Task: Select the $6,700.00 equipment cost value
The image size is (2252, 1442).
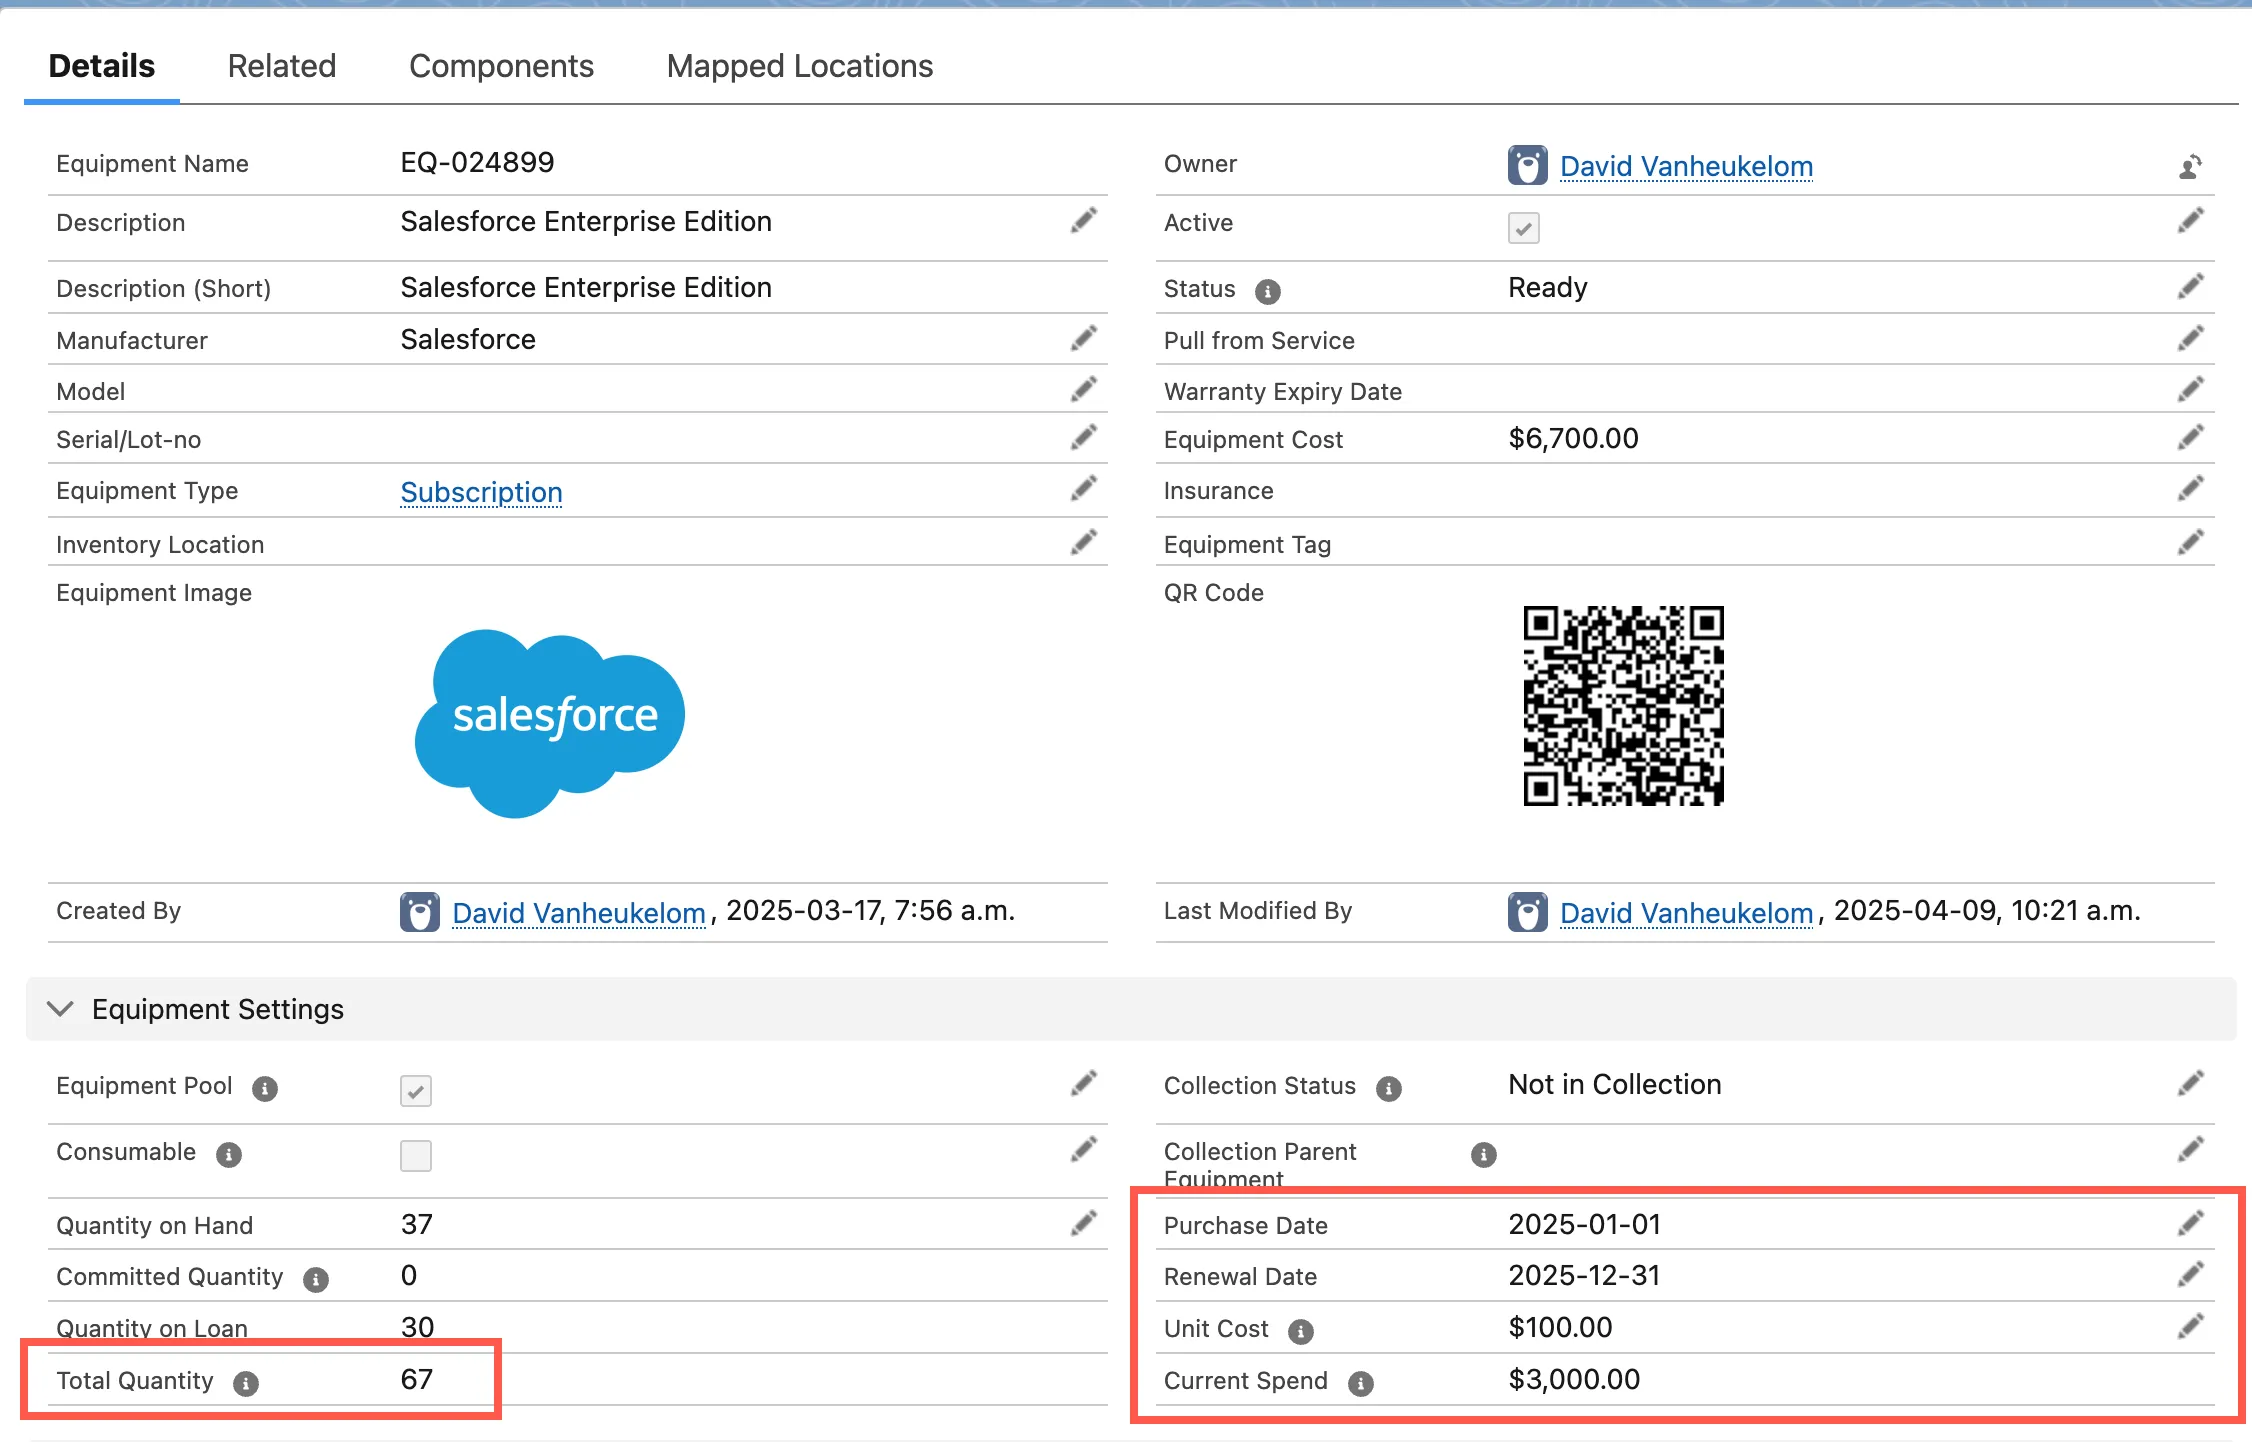Action: (1573, 438)
